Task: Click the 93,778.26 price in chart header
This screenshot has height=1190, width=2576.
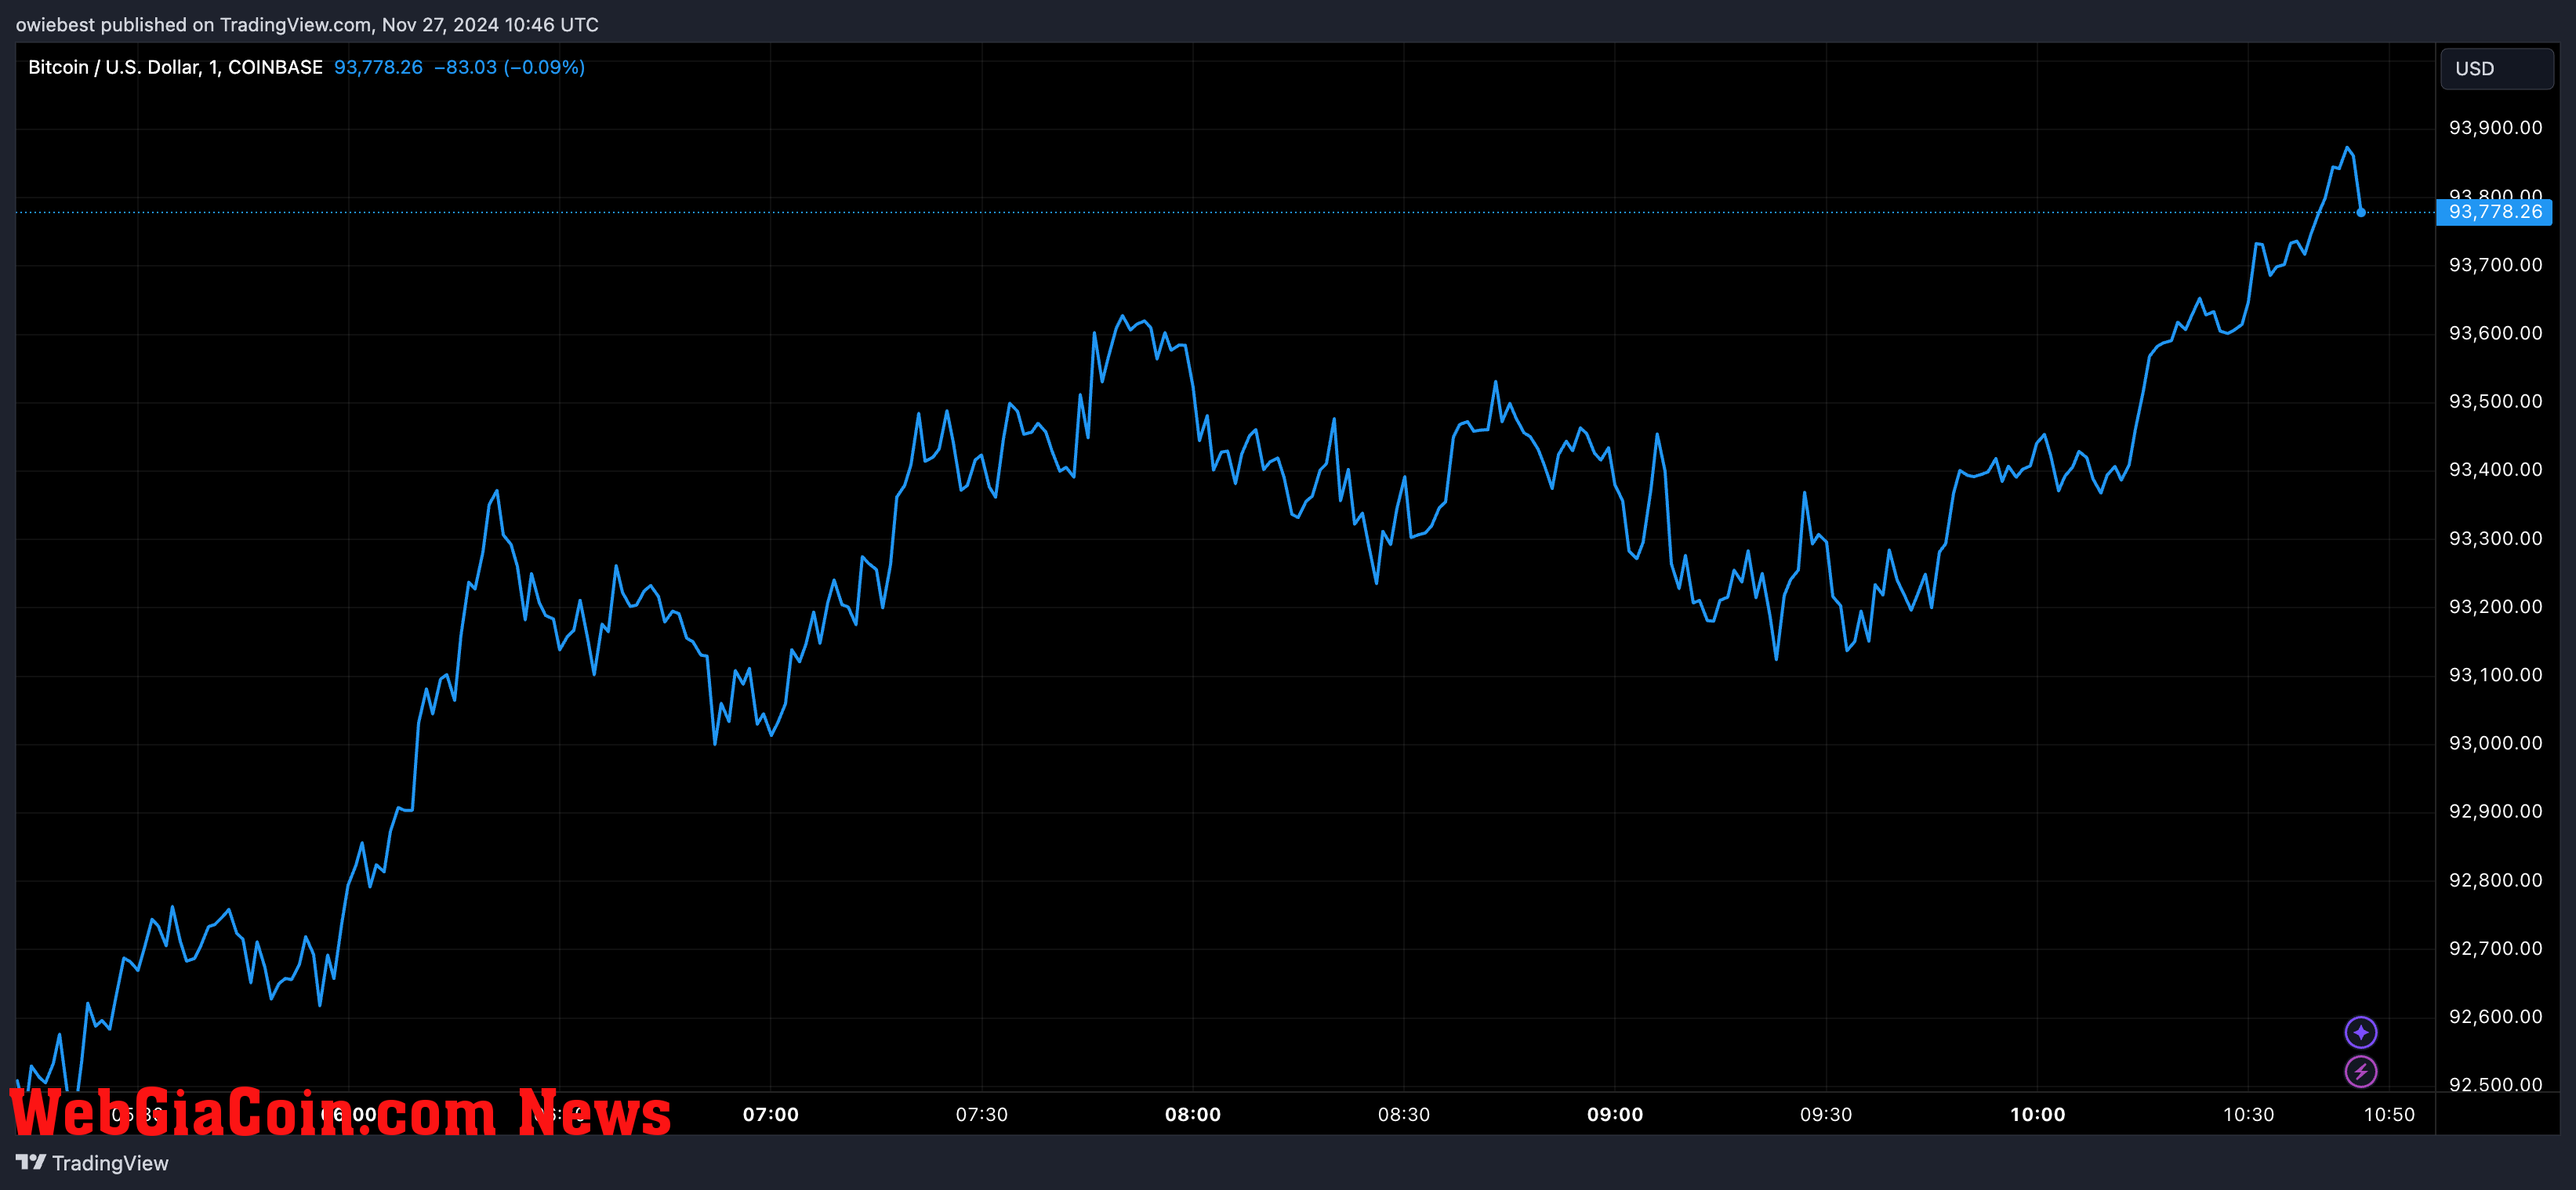Action: (378, 67)
